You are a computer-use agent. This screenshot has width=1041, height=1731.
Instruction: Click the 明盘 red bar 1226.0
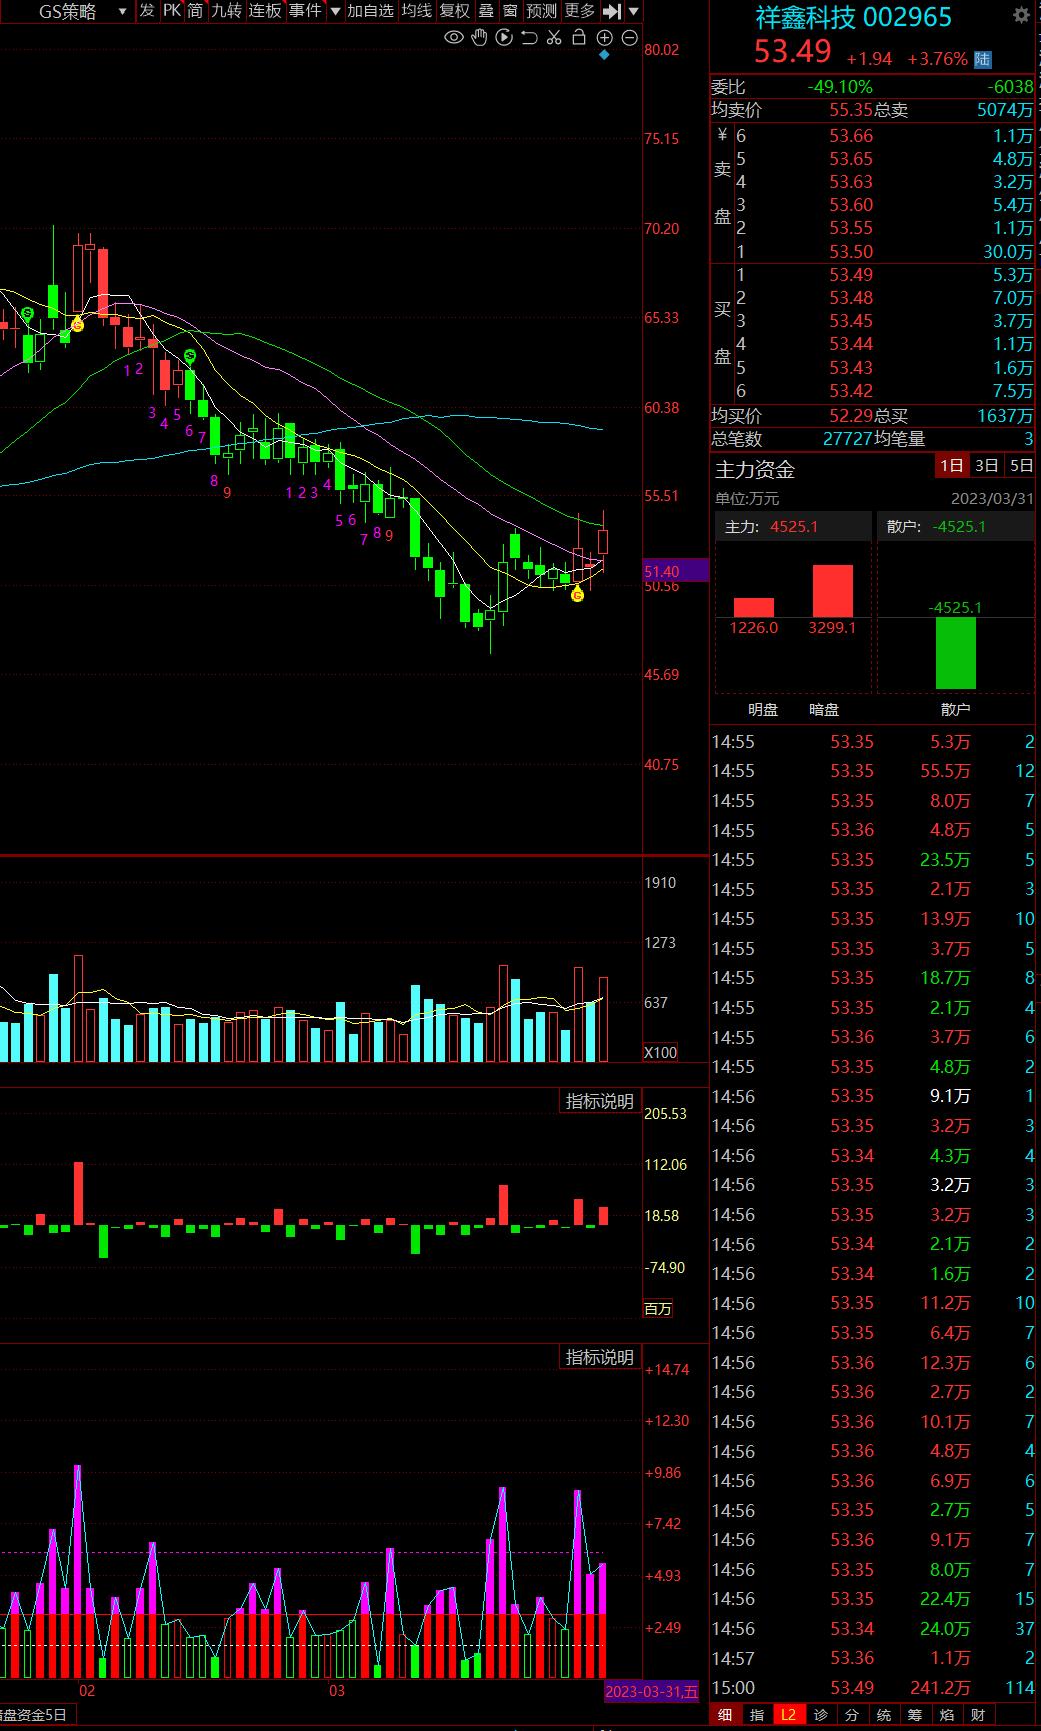point(754,607)
